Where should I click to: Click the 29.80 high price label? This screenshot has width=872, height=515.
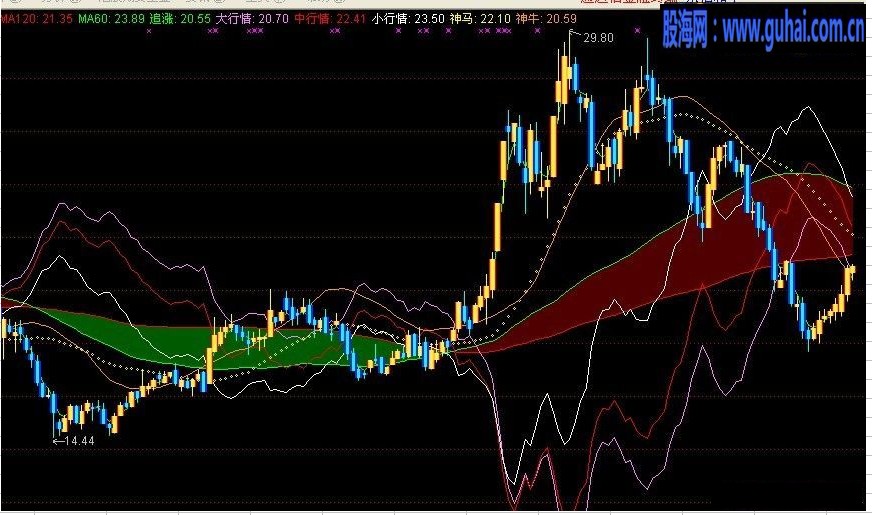click(x=598, y=38)
